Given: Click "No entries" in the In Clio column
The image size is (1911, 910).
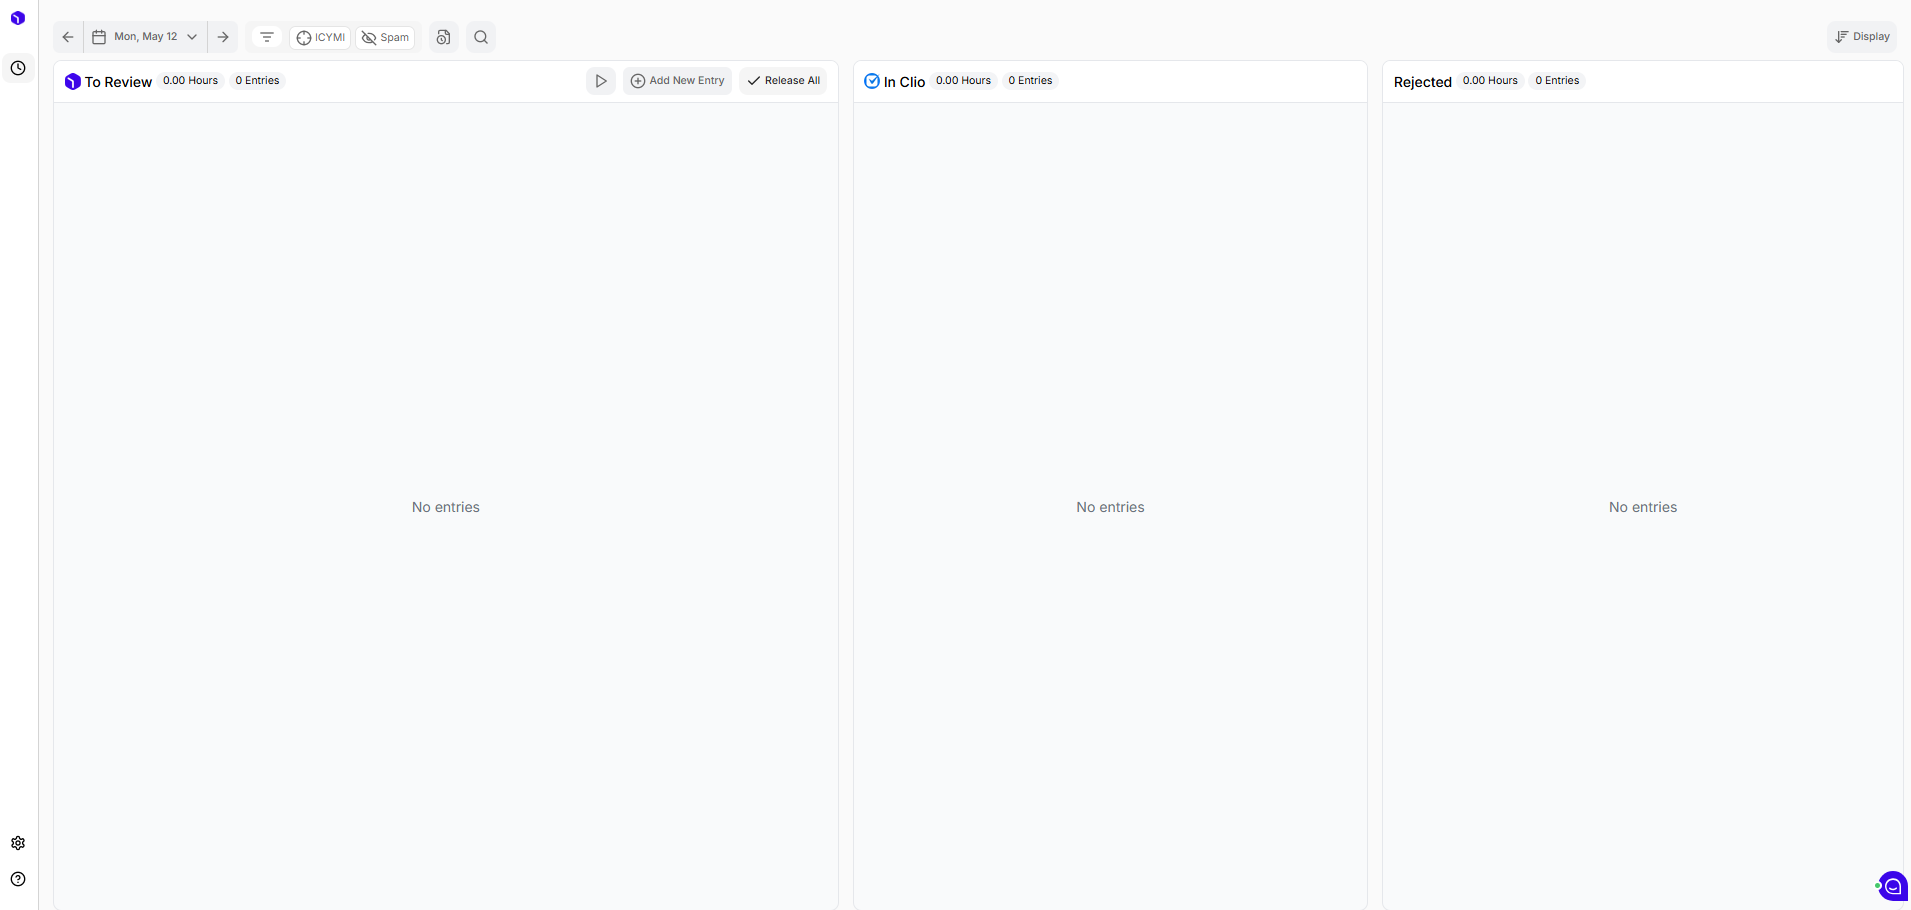Looking at the screenshot, I should (x=1110, y=507).
